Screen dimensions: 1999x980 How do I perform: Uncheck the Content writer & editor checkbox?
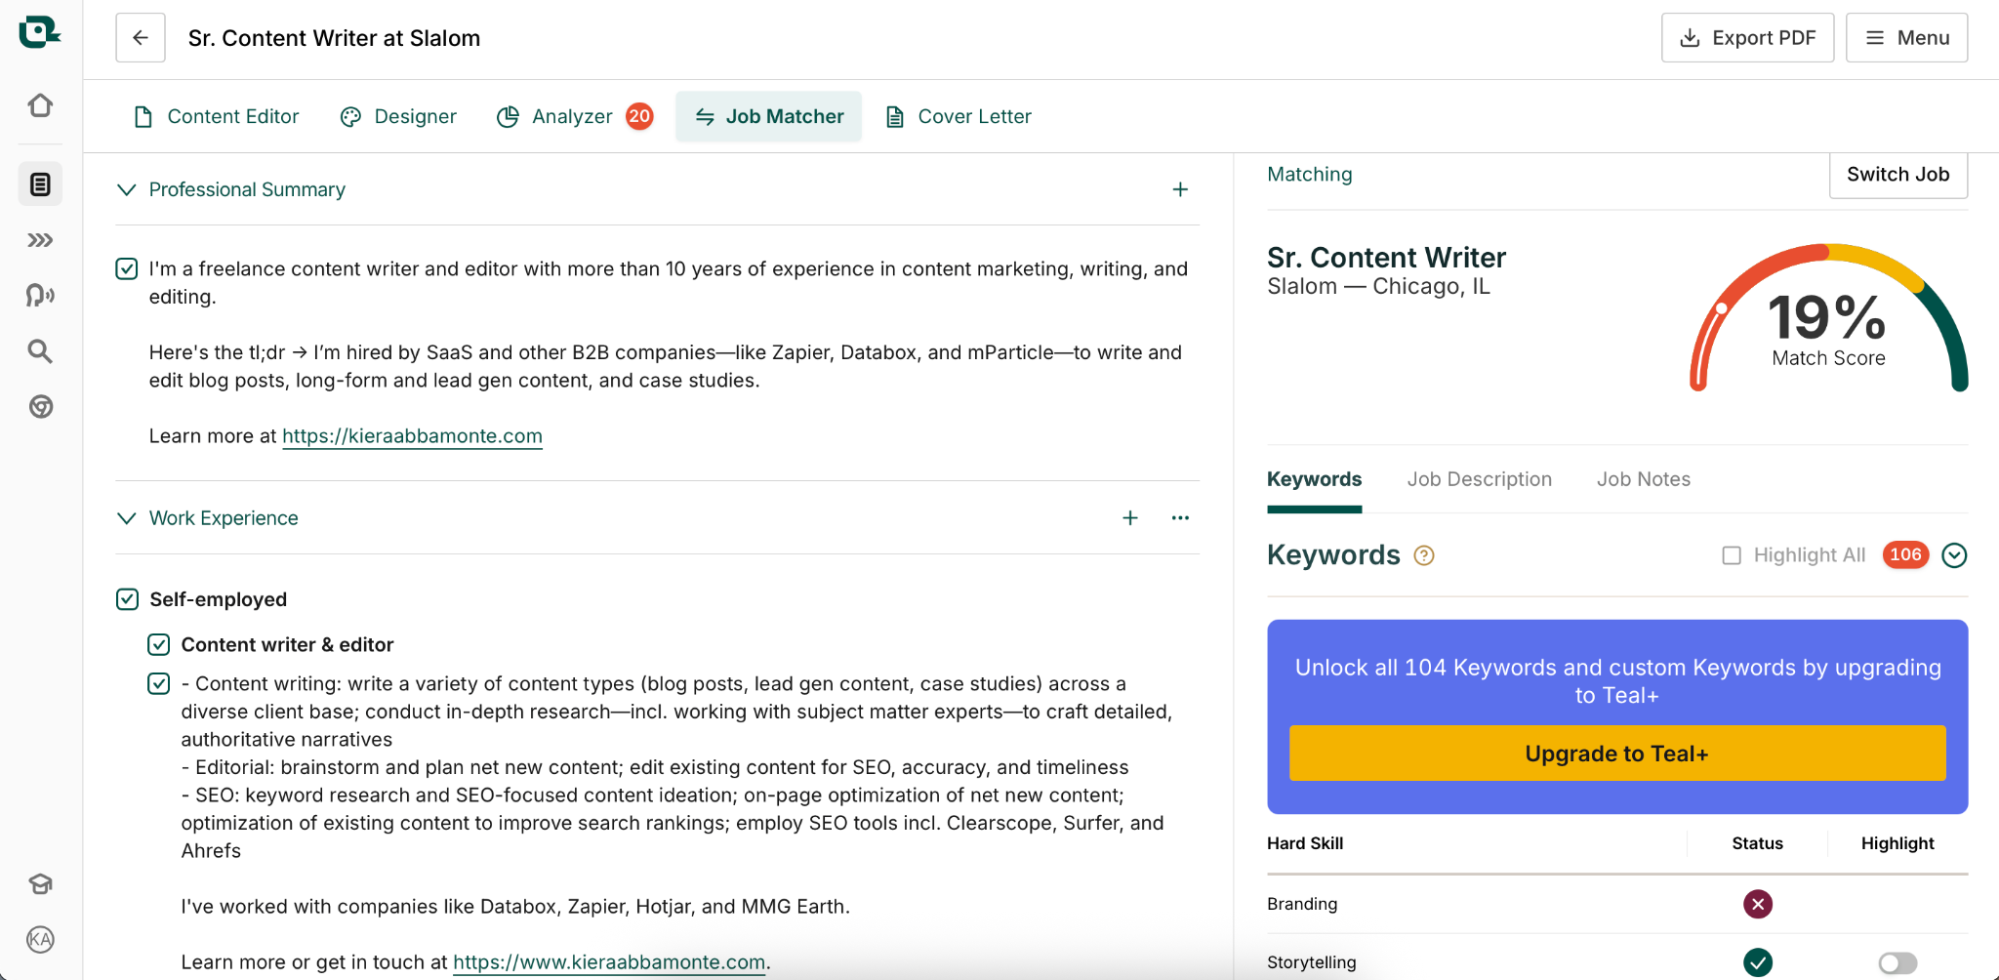[159, 645]
